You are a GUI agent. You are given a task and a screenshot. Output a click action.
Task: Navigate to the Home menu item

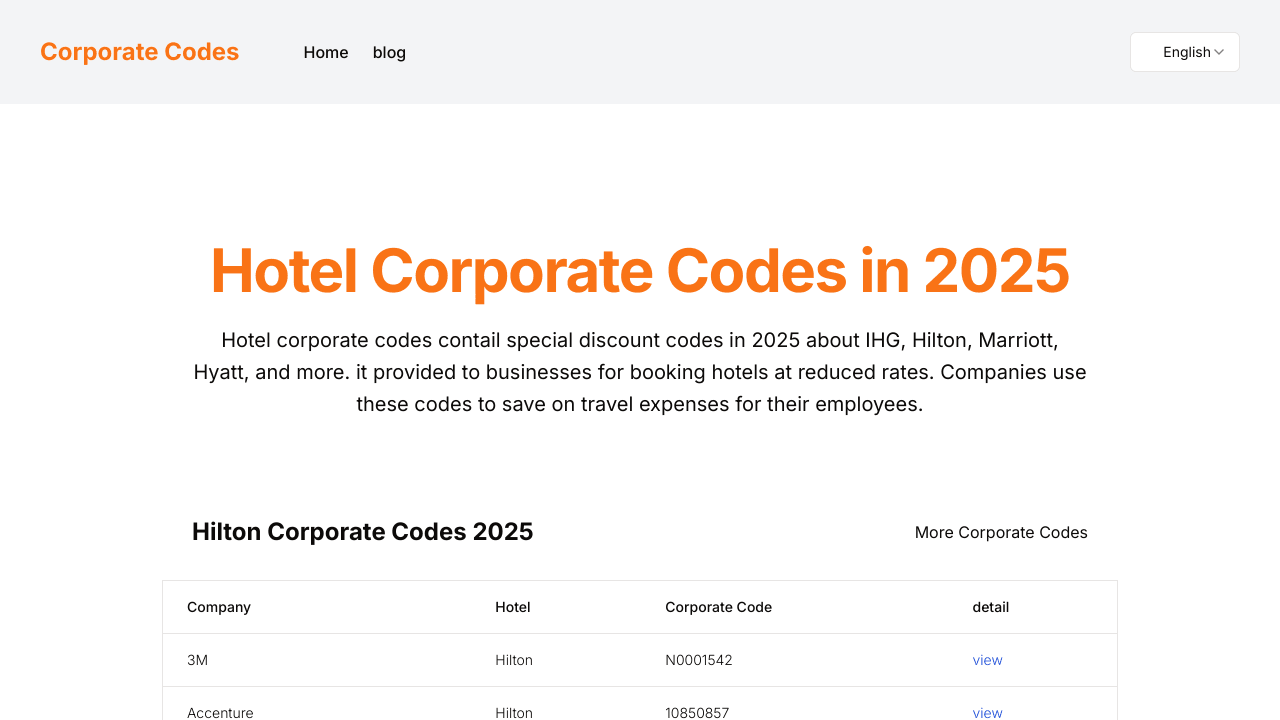click(x=326, y=52)
